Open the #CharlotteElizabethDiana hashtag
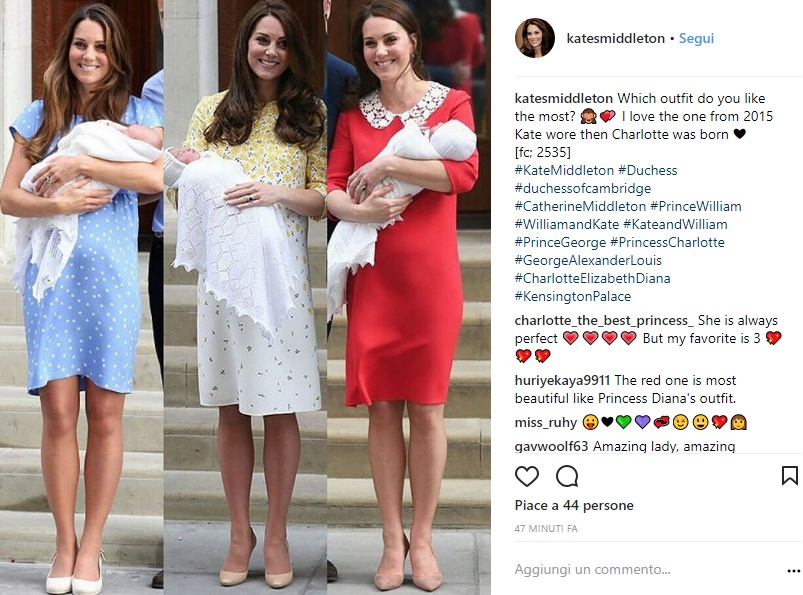The height and width of the screenshot is (595, 803). (592, 278)
